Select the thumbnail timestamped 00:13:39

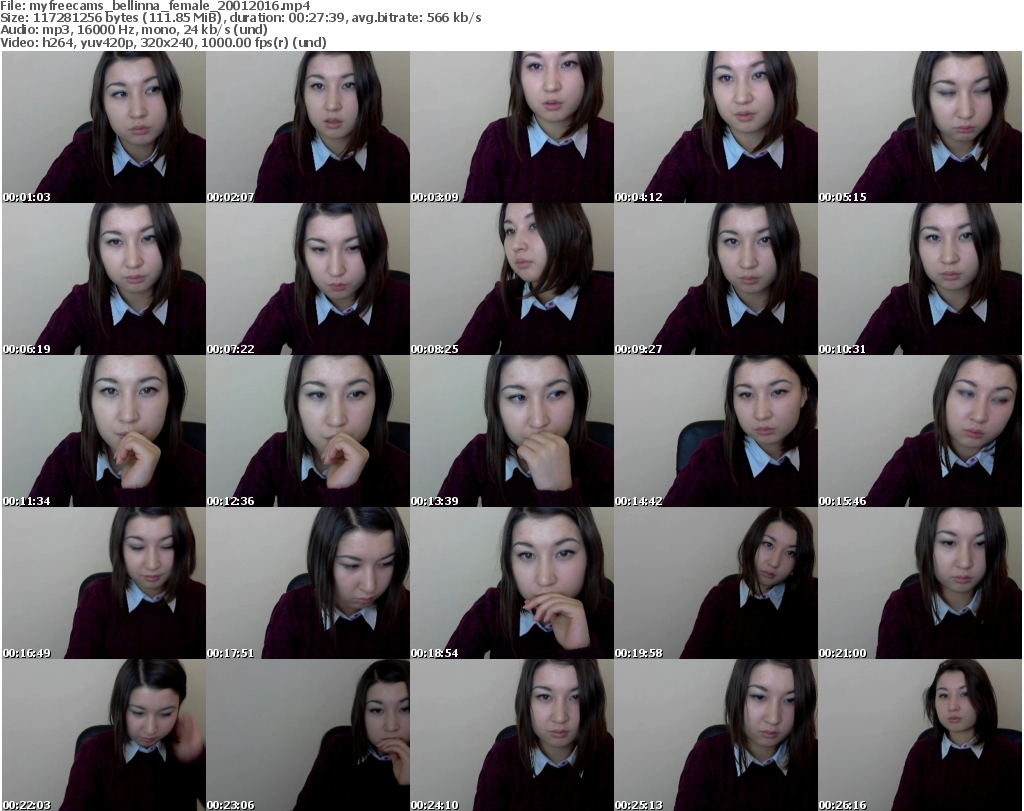pos(512,431)
